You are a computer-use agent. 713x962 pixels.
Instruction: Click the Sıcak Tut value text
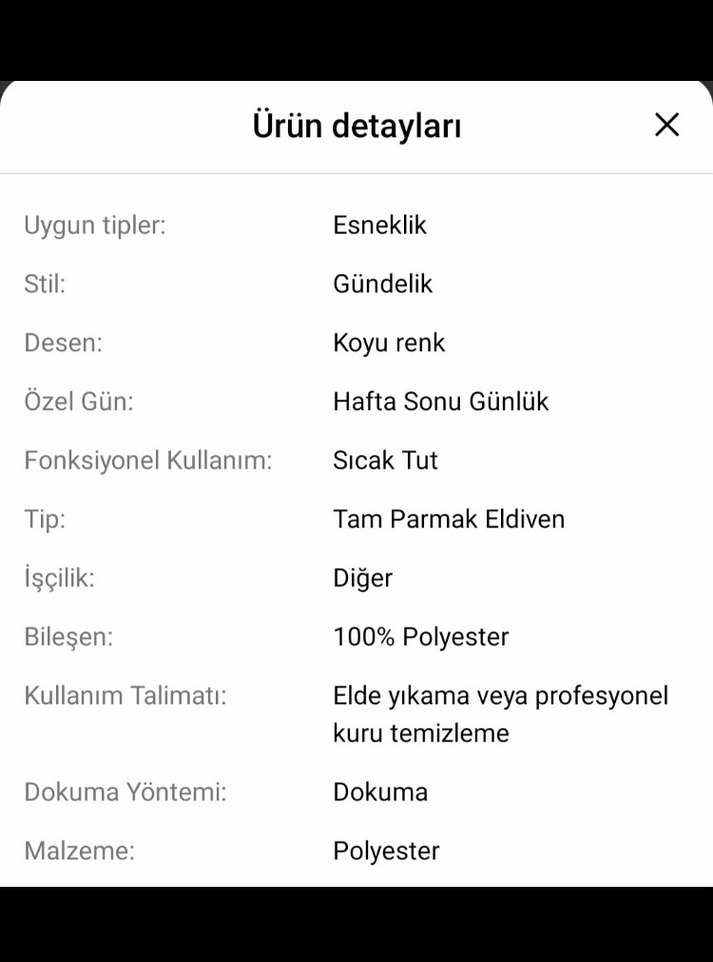click(x=386, y=460)
